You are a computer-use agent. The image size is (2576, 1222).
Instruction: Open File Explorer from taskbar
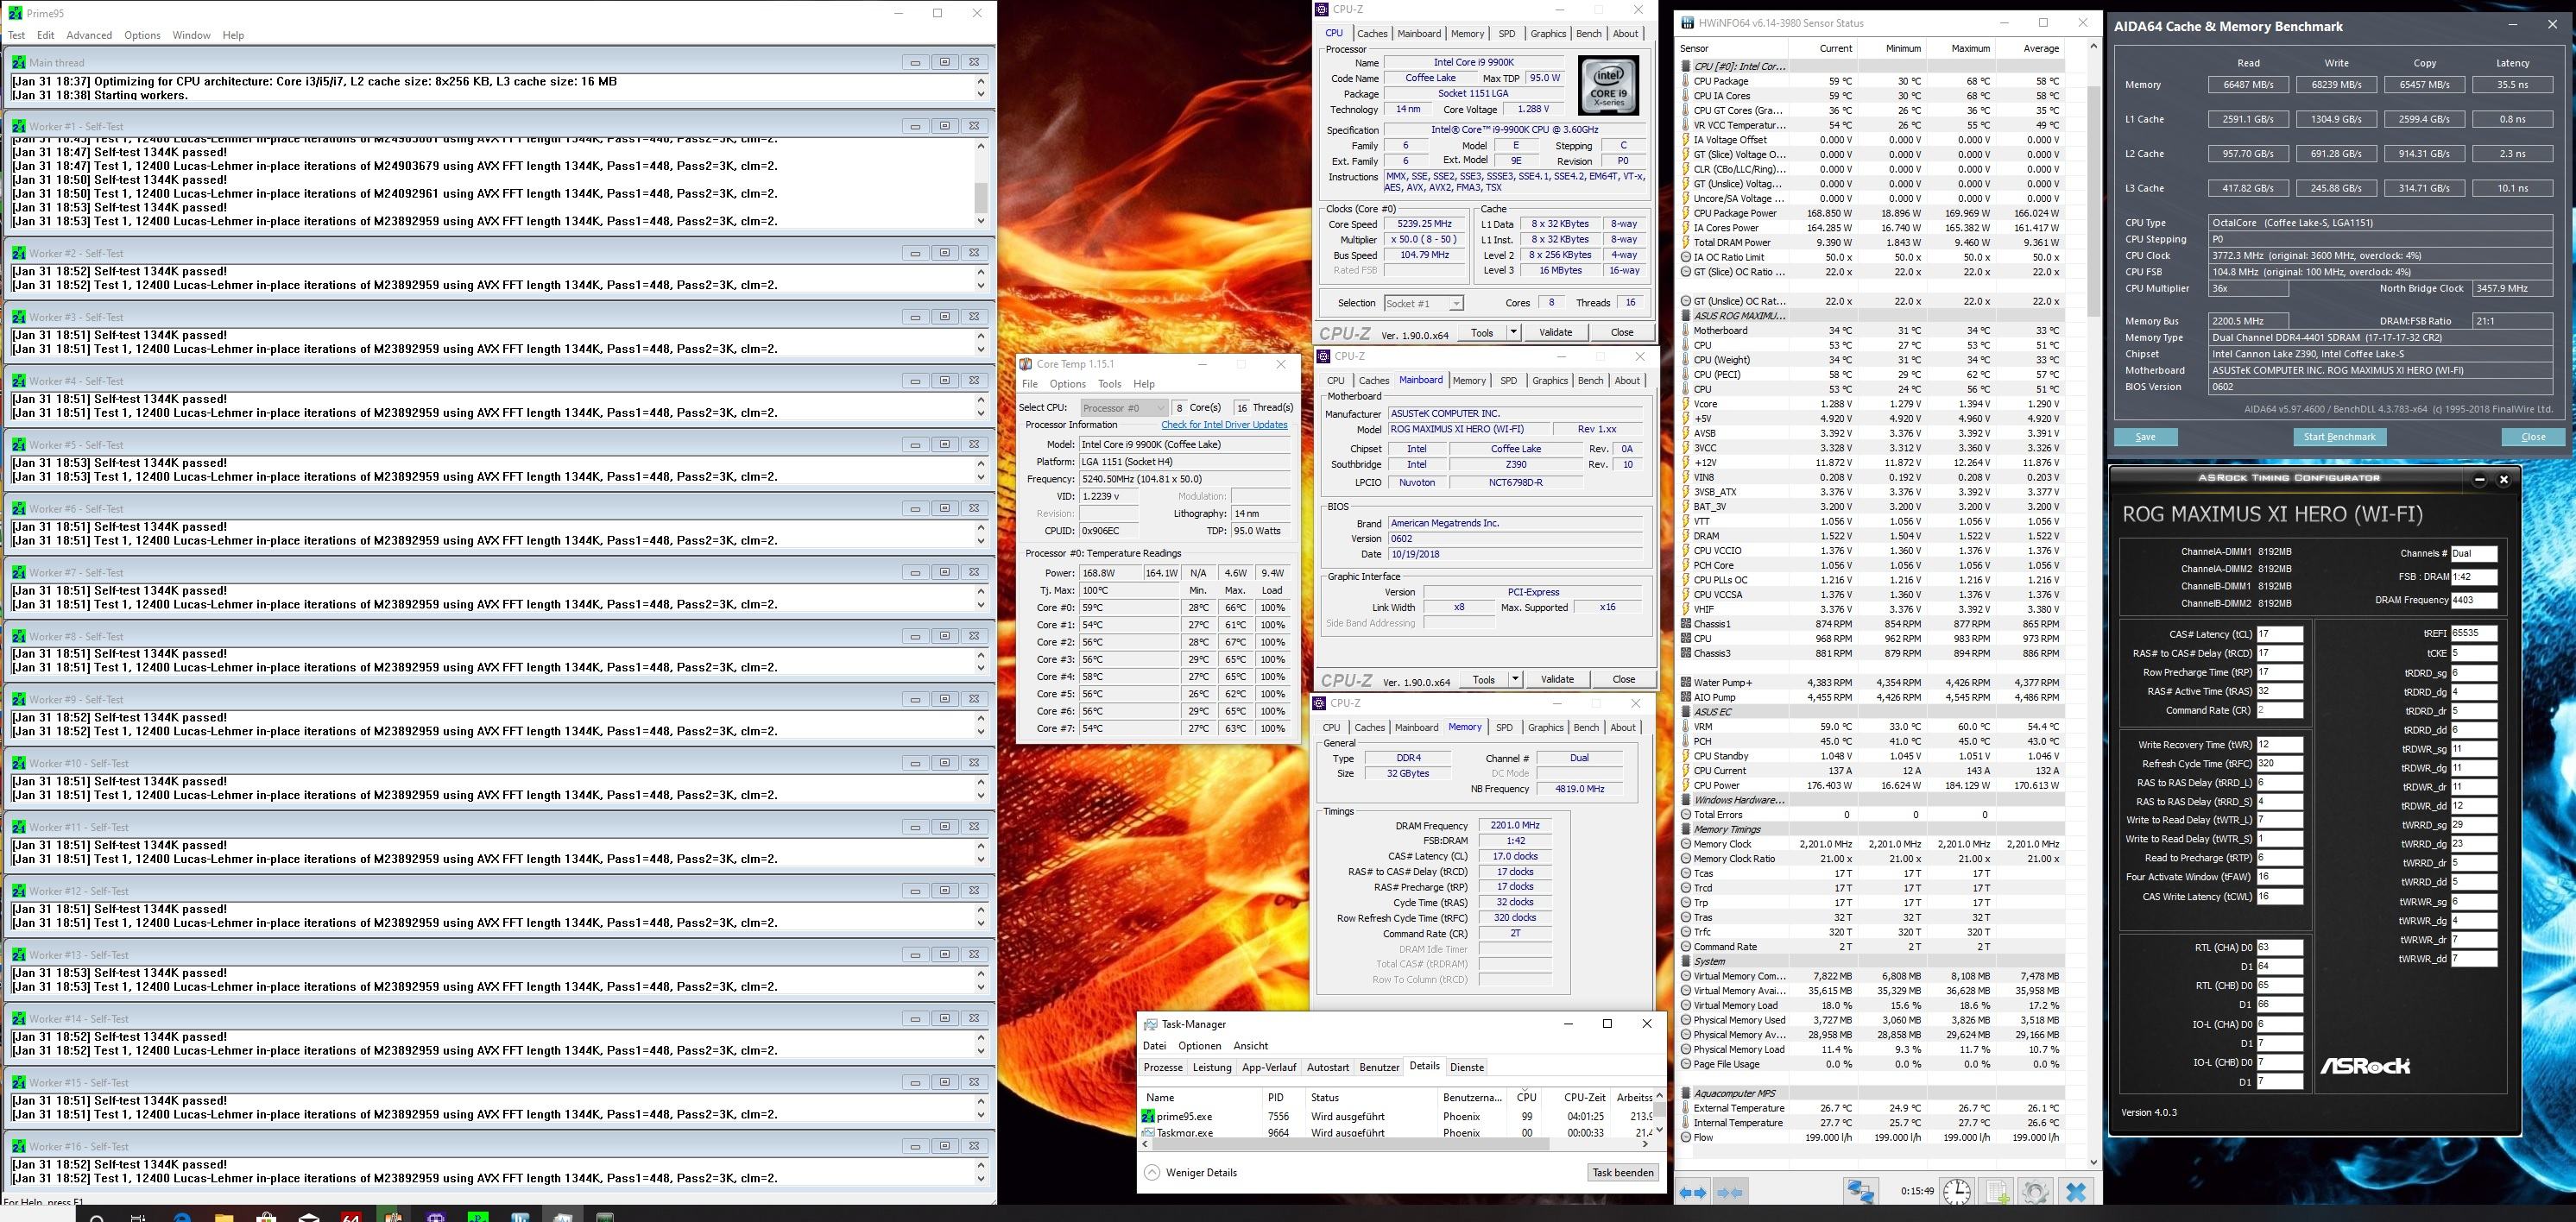(x=224, y=1216)
